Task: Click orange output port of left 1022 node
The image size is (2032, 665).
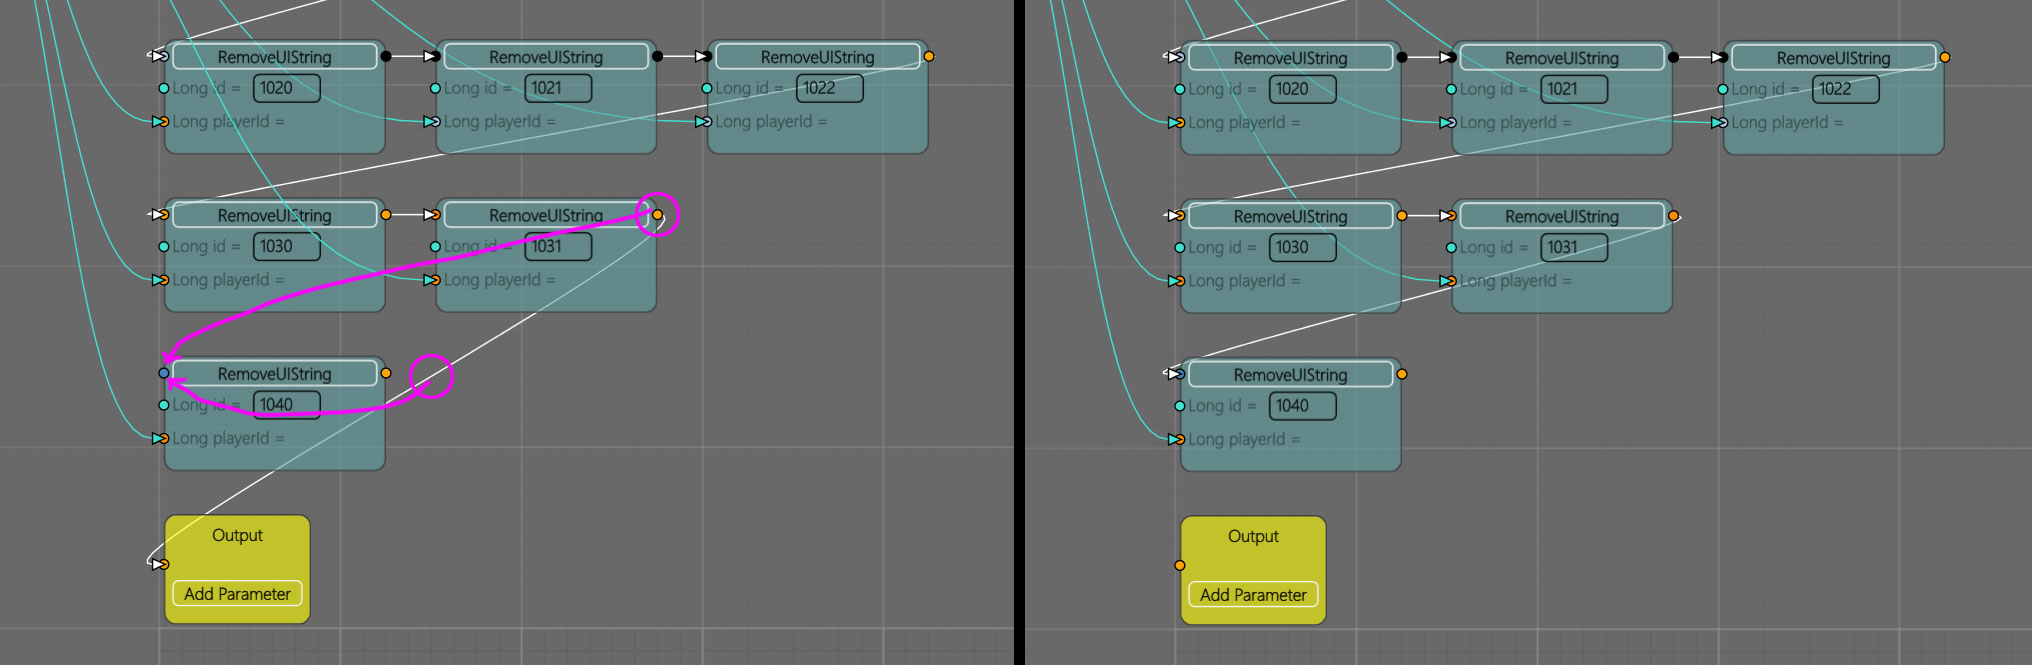Action: 929,56
